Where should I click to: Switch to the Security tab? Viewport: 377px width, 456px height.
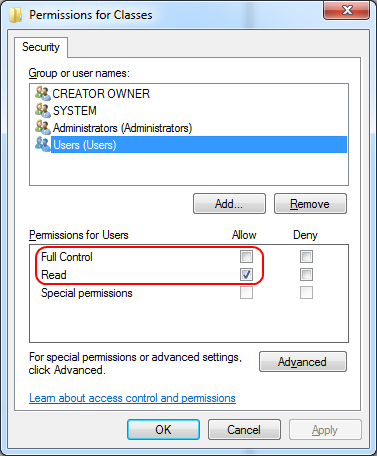click(41, 47)
